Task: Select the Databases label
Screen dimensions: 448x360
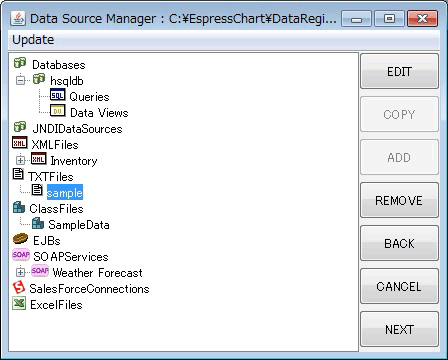Action: coord(59,65)
